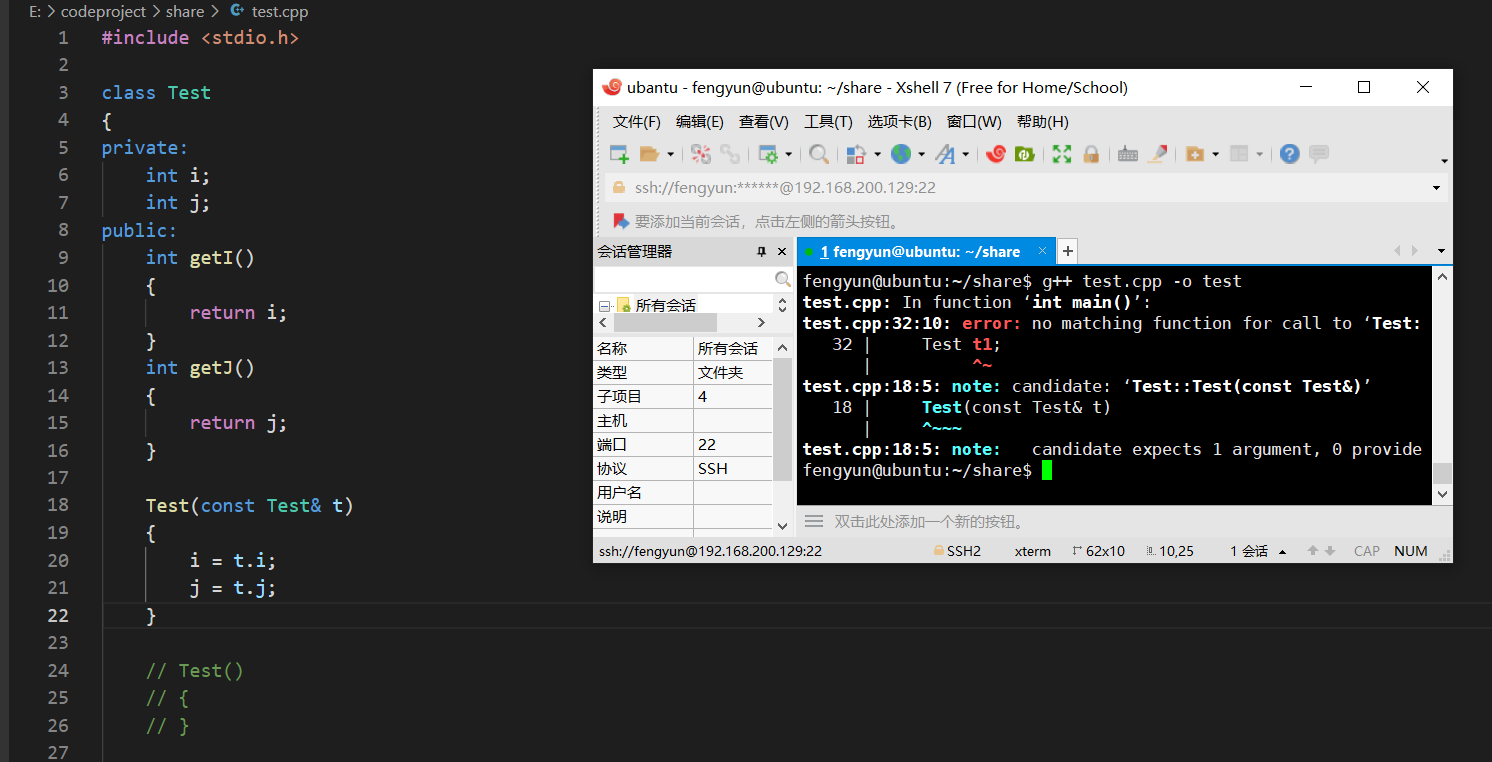This screenshot has width=1492, height=762.
Task: Click the font 'A' icon in Xshell toolbar
Action: coord(945,154)
